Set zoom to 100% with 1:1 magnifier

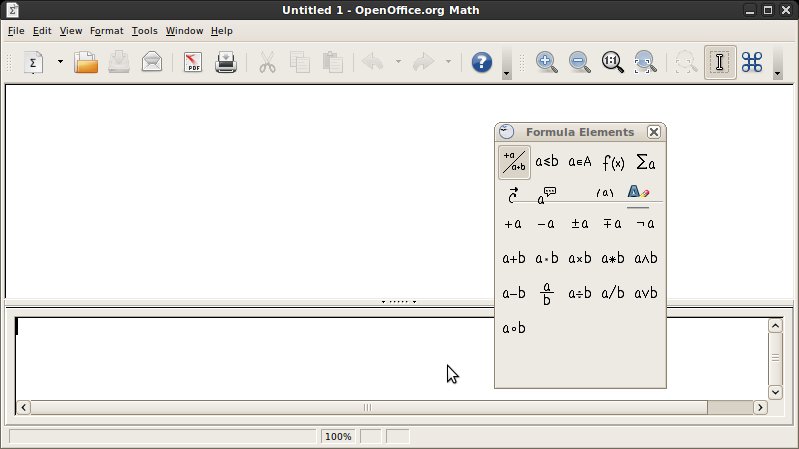pyautogui.click(x=612, y=63)
